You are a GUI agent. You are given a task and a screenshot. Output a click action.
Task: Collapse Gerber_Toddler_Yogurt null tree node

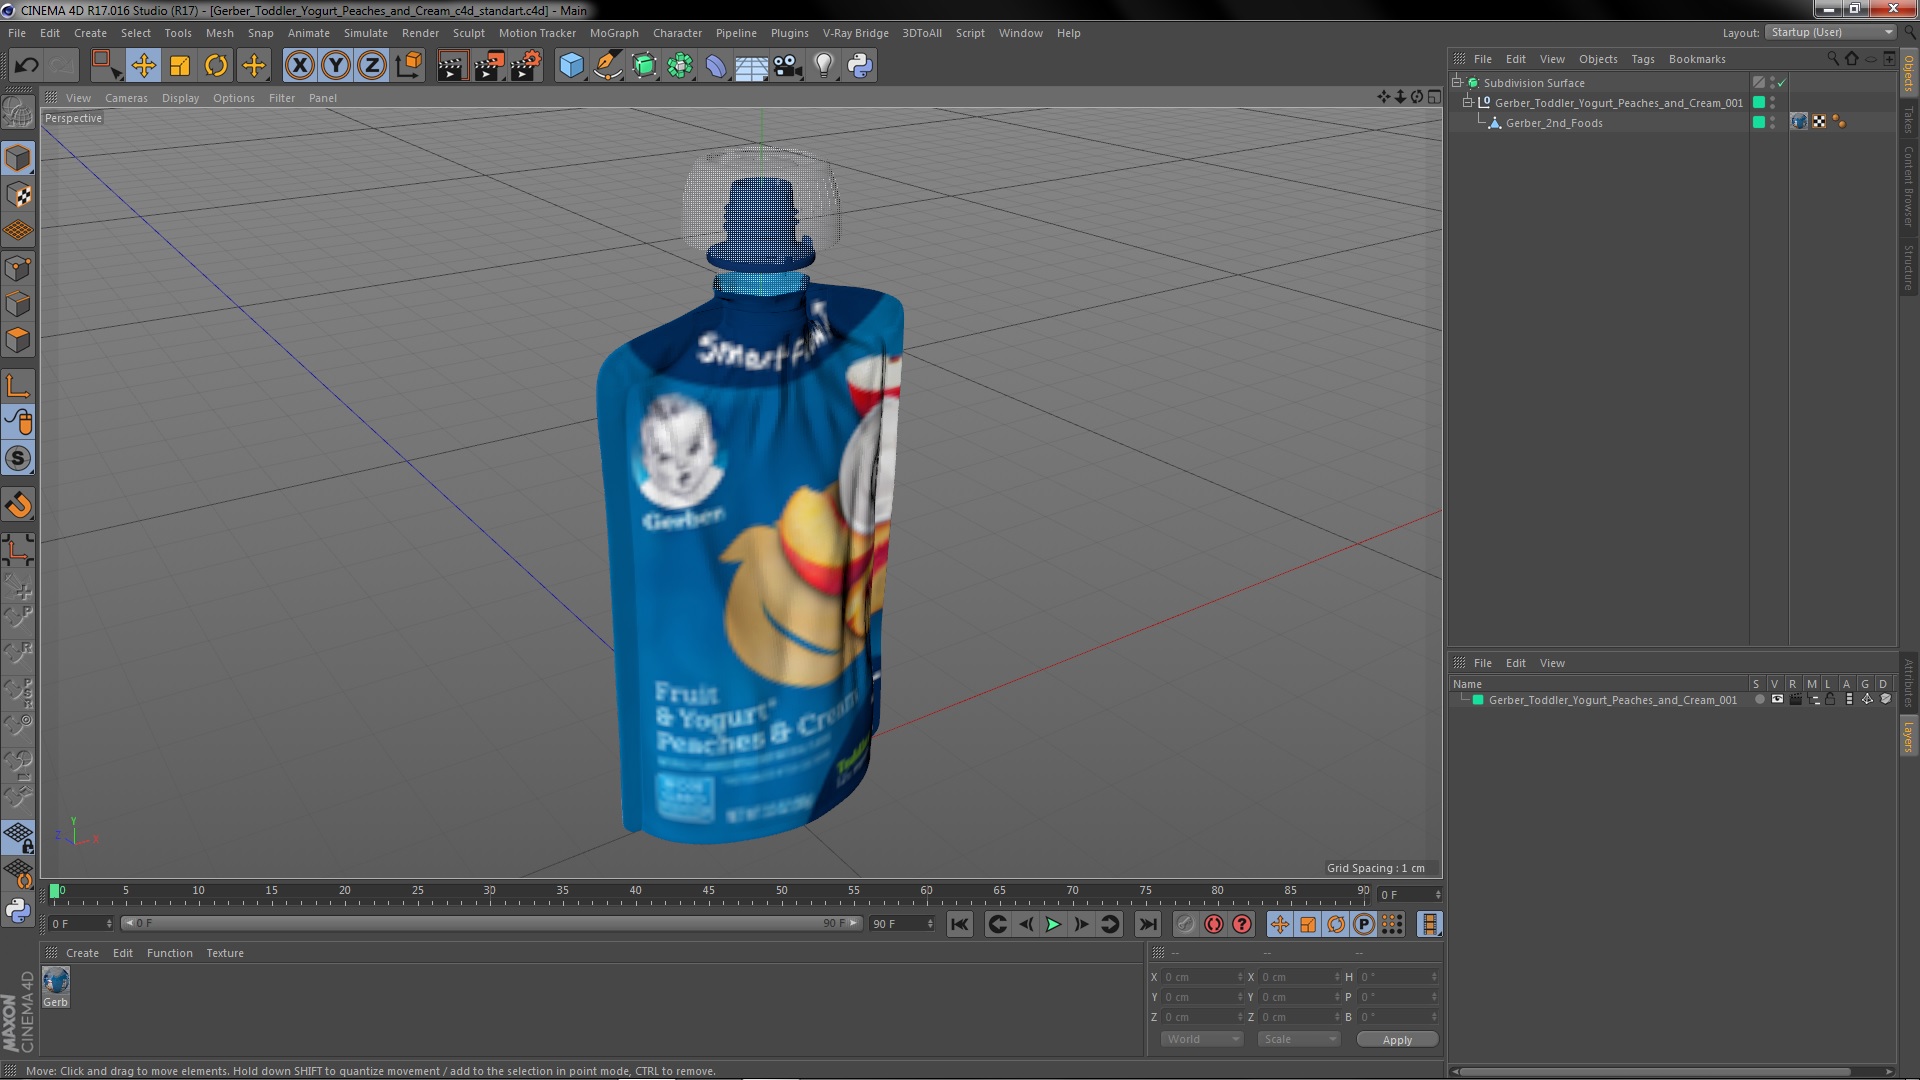coord(1468,102)
